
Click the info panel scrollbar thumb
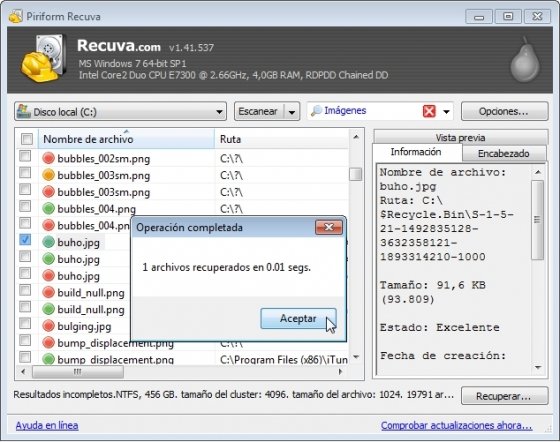[x=537, y=220]
